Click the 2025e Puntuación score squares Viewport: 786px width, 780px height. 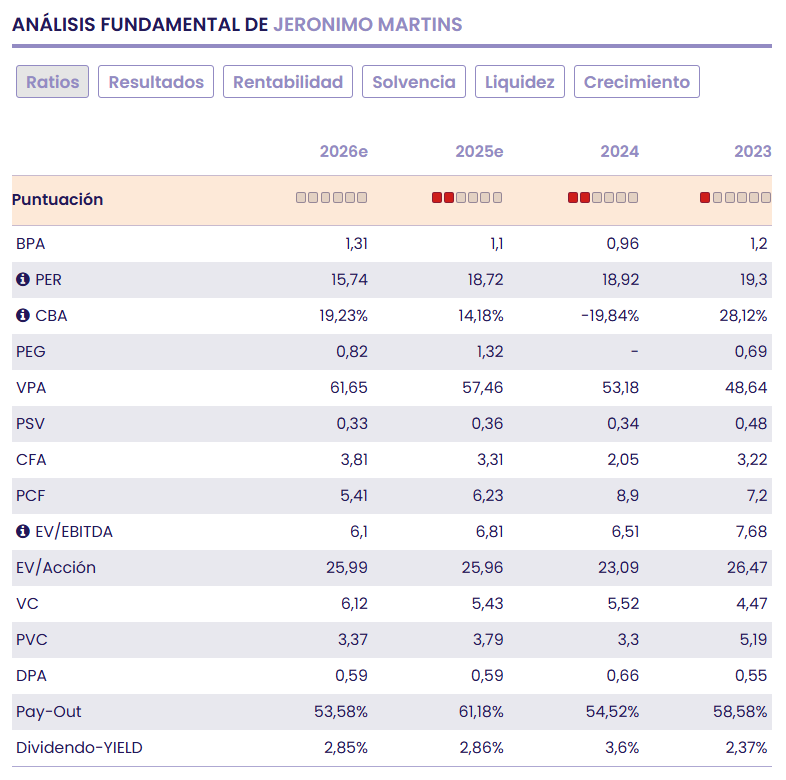[467, 198]
